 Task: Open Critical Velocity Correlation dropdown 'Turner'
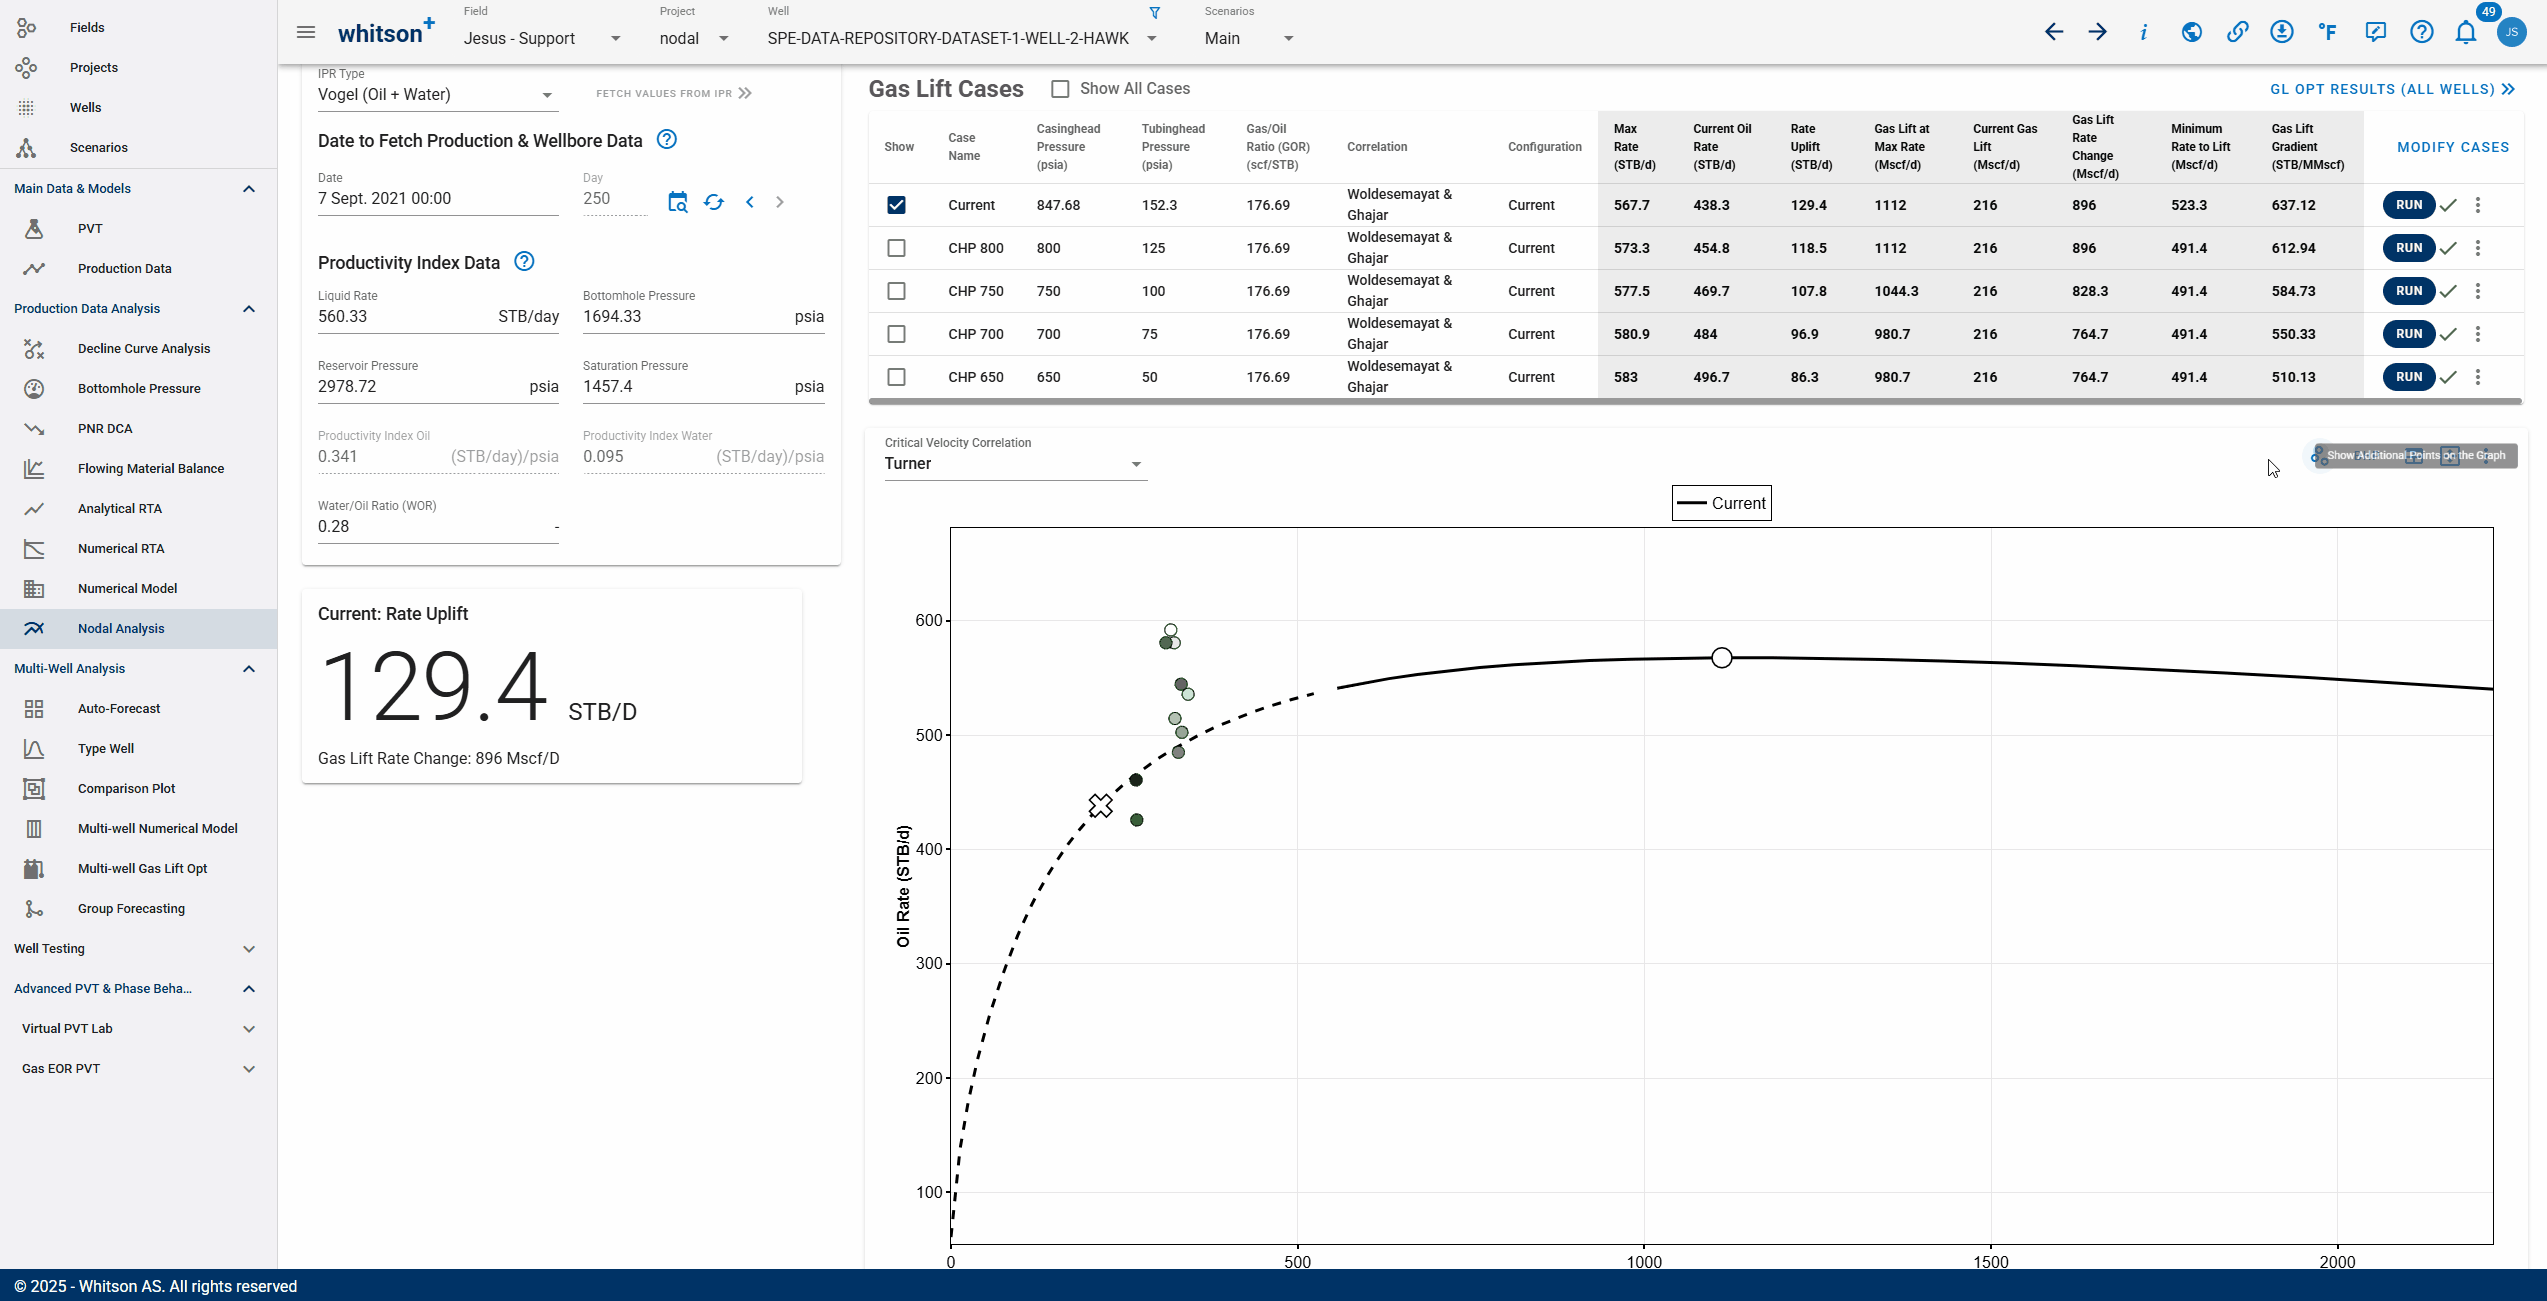pyautogui.click(x=1014, y=464)
